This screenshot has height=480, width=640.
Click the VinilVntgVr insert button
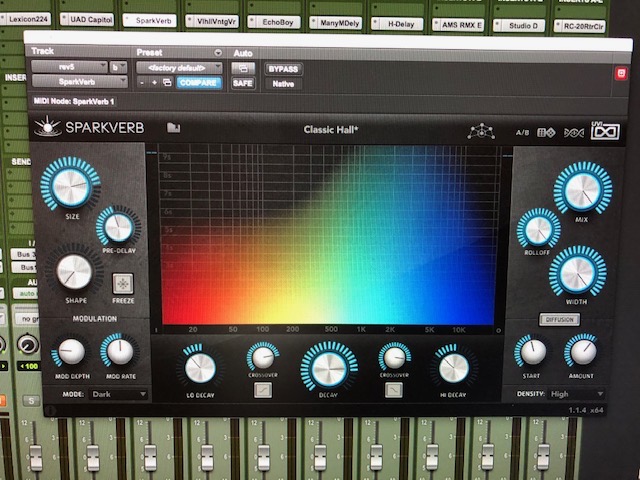212,21
